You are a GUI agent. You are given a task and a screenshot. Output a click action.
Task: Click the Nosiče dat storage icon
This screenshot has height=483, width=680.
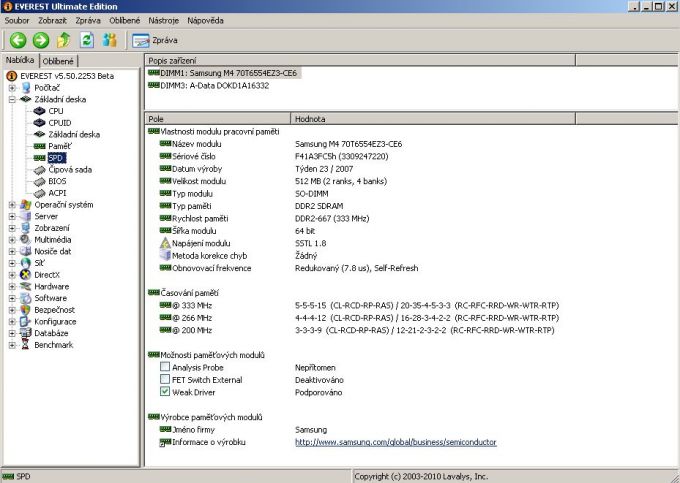tap(26, 251)
